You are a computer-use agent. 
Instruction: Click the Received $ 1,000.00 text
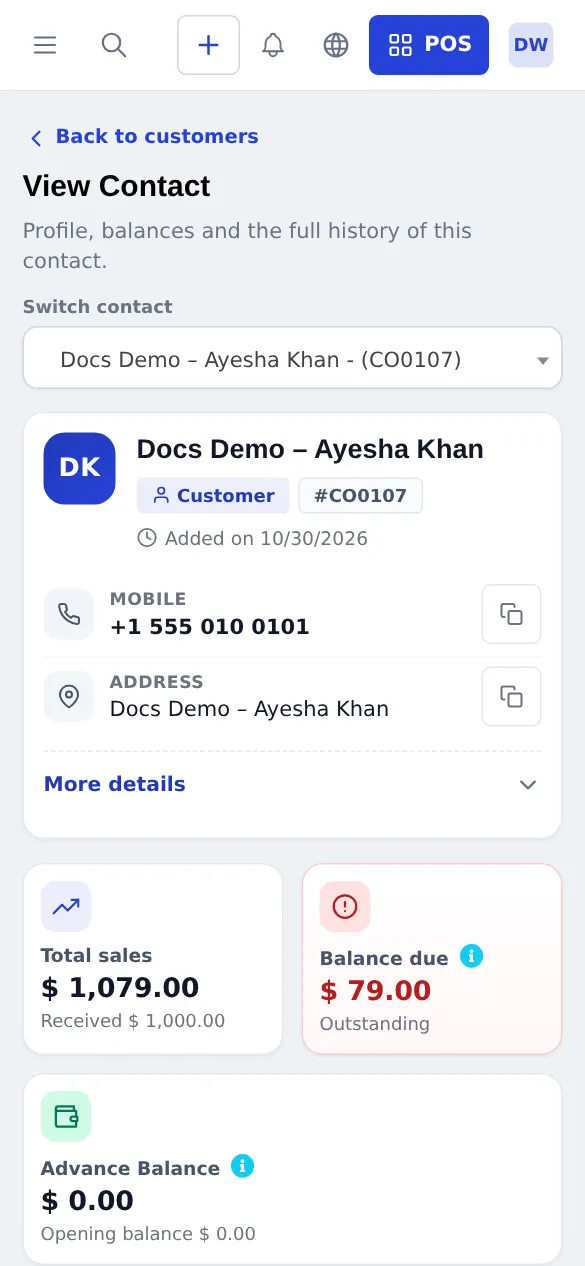[x=133, y=1021]
